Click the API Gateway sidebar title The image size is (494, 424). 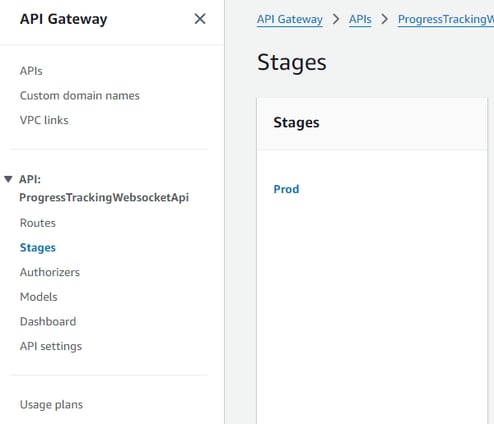(x=64, y=19)
